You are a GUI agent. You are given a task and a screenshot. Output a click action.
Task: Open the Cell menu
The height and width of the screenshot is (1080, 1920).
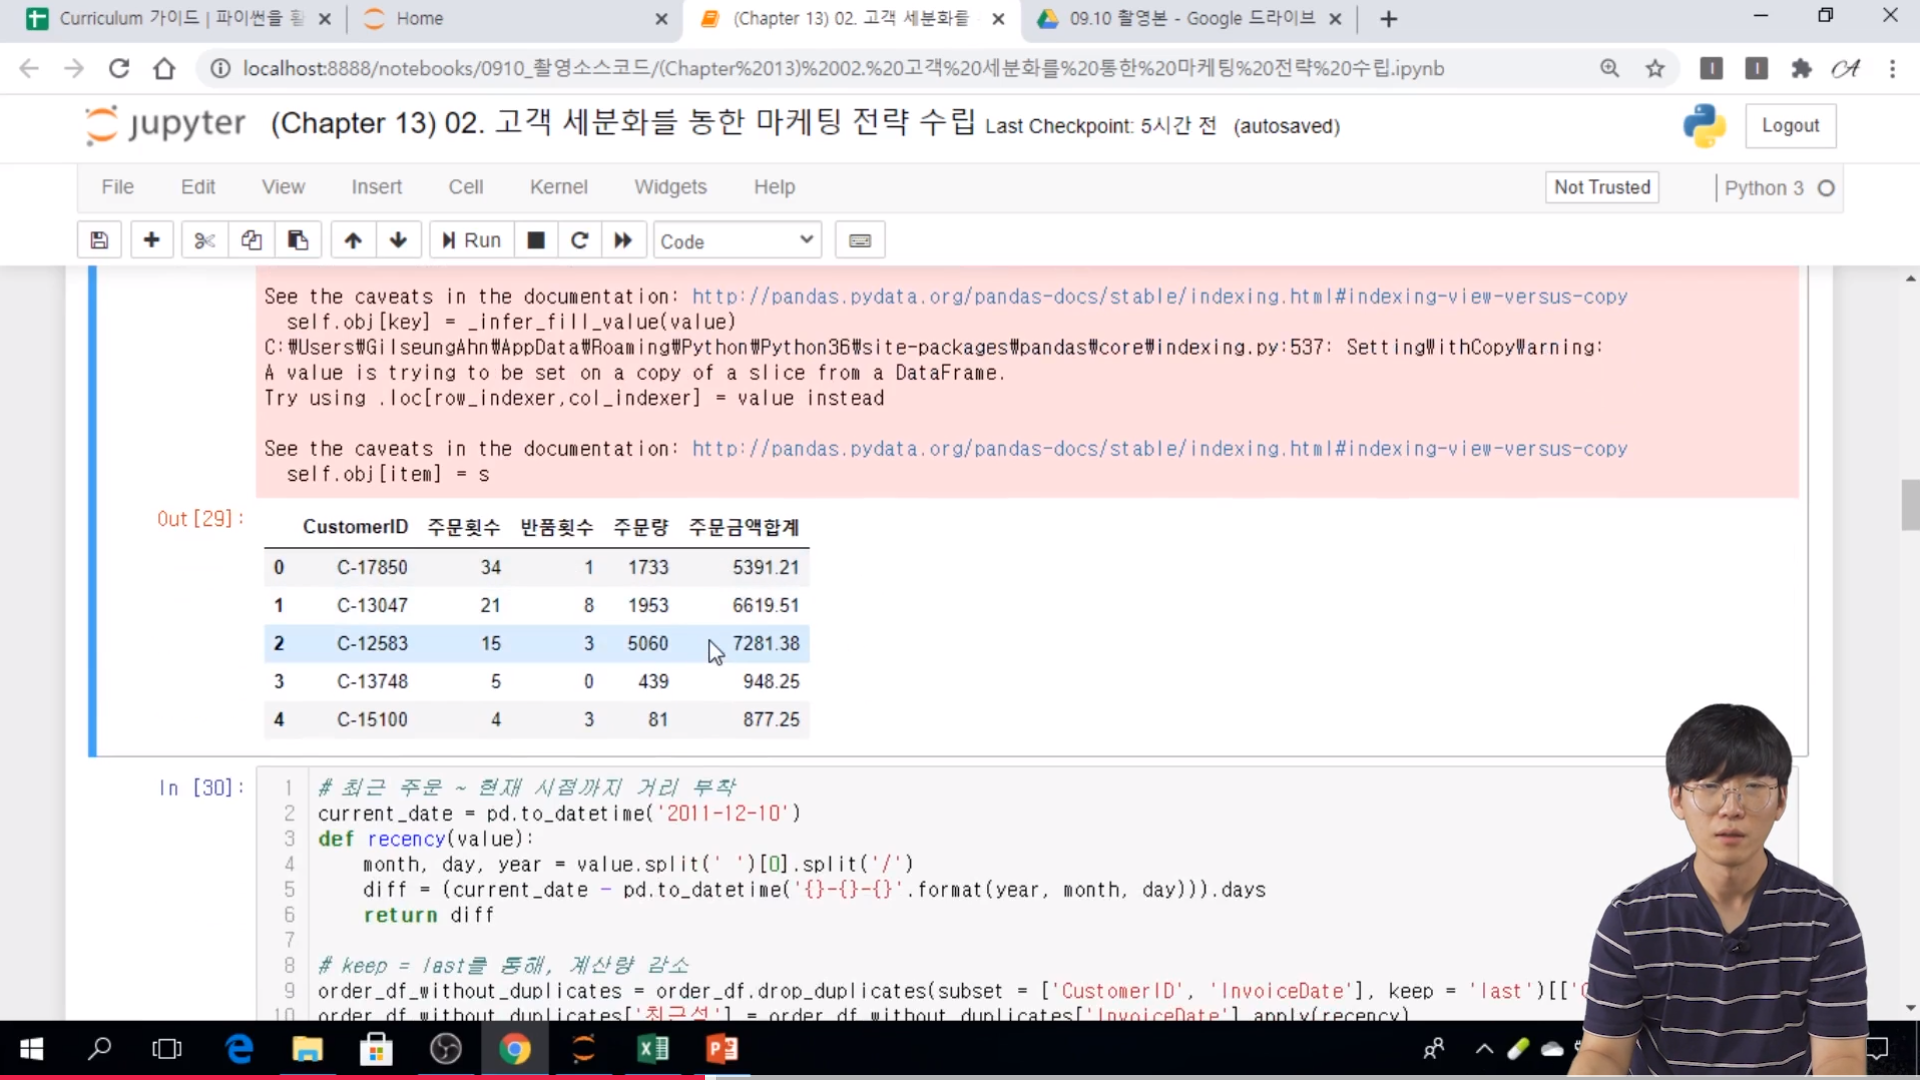(465, 187)
